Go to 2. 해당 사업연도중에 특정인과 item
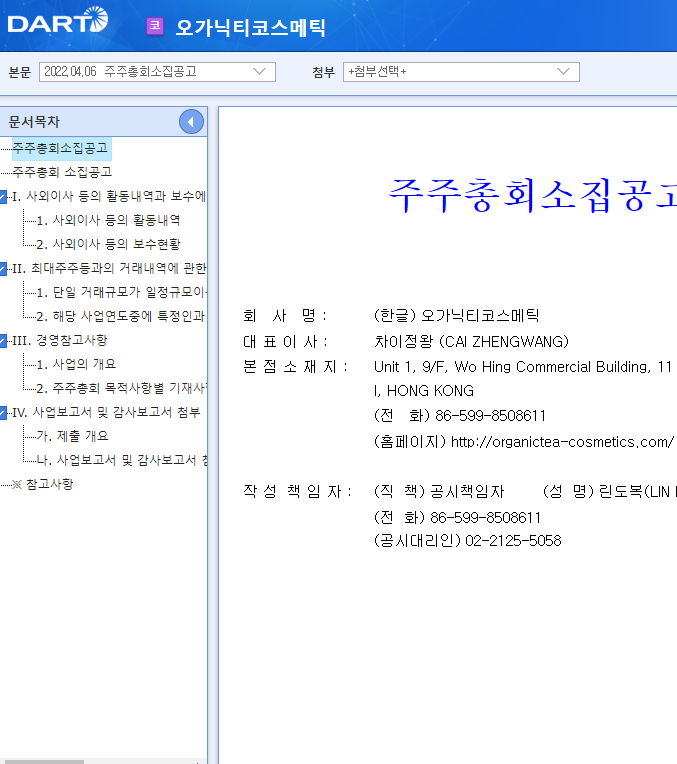This screenshot has width=677, height=764. coord(121,316)
